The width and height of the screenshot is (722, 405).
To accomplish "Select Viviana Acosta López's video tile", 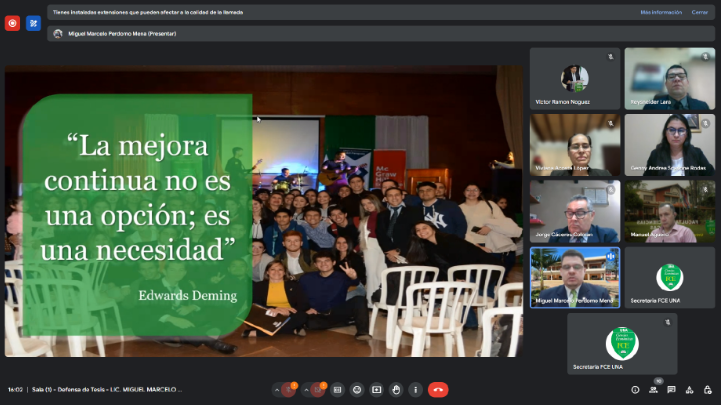I will pos(575,145).
